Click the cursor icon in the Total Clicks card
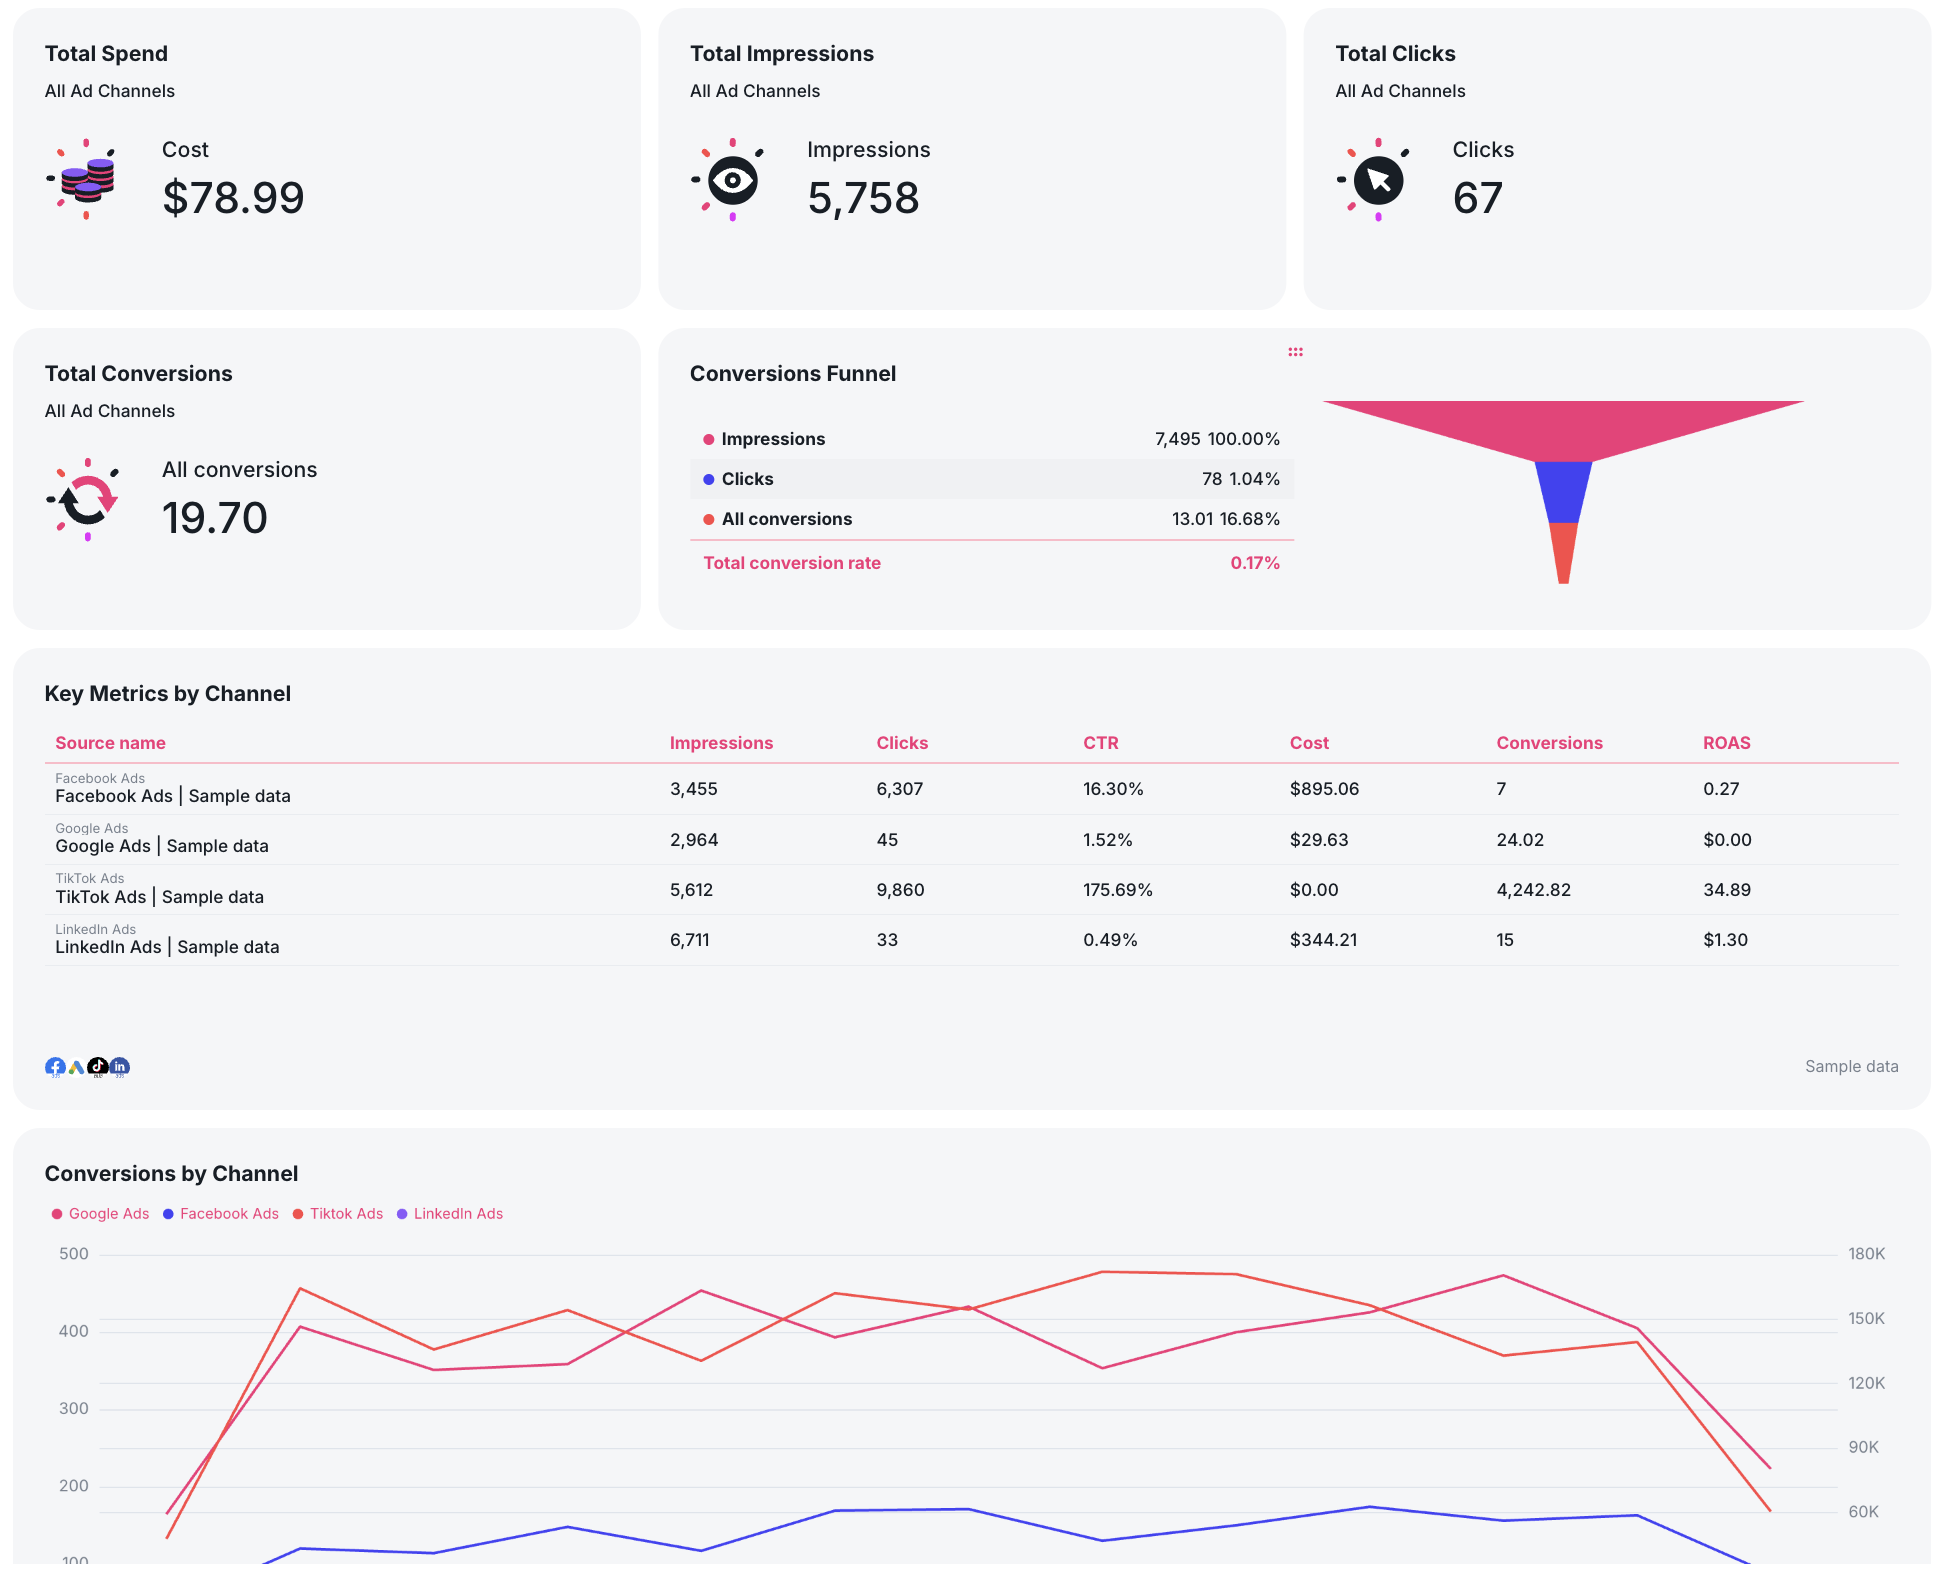Viewport: 1944px width, 1569px height. 1379,180
